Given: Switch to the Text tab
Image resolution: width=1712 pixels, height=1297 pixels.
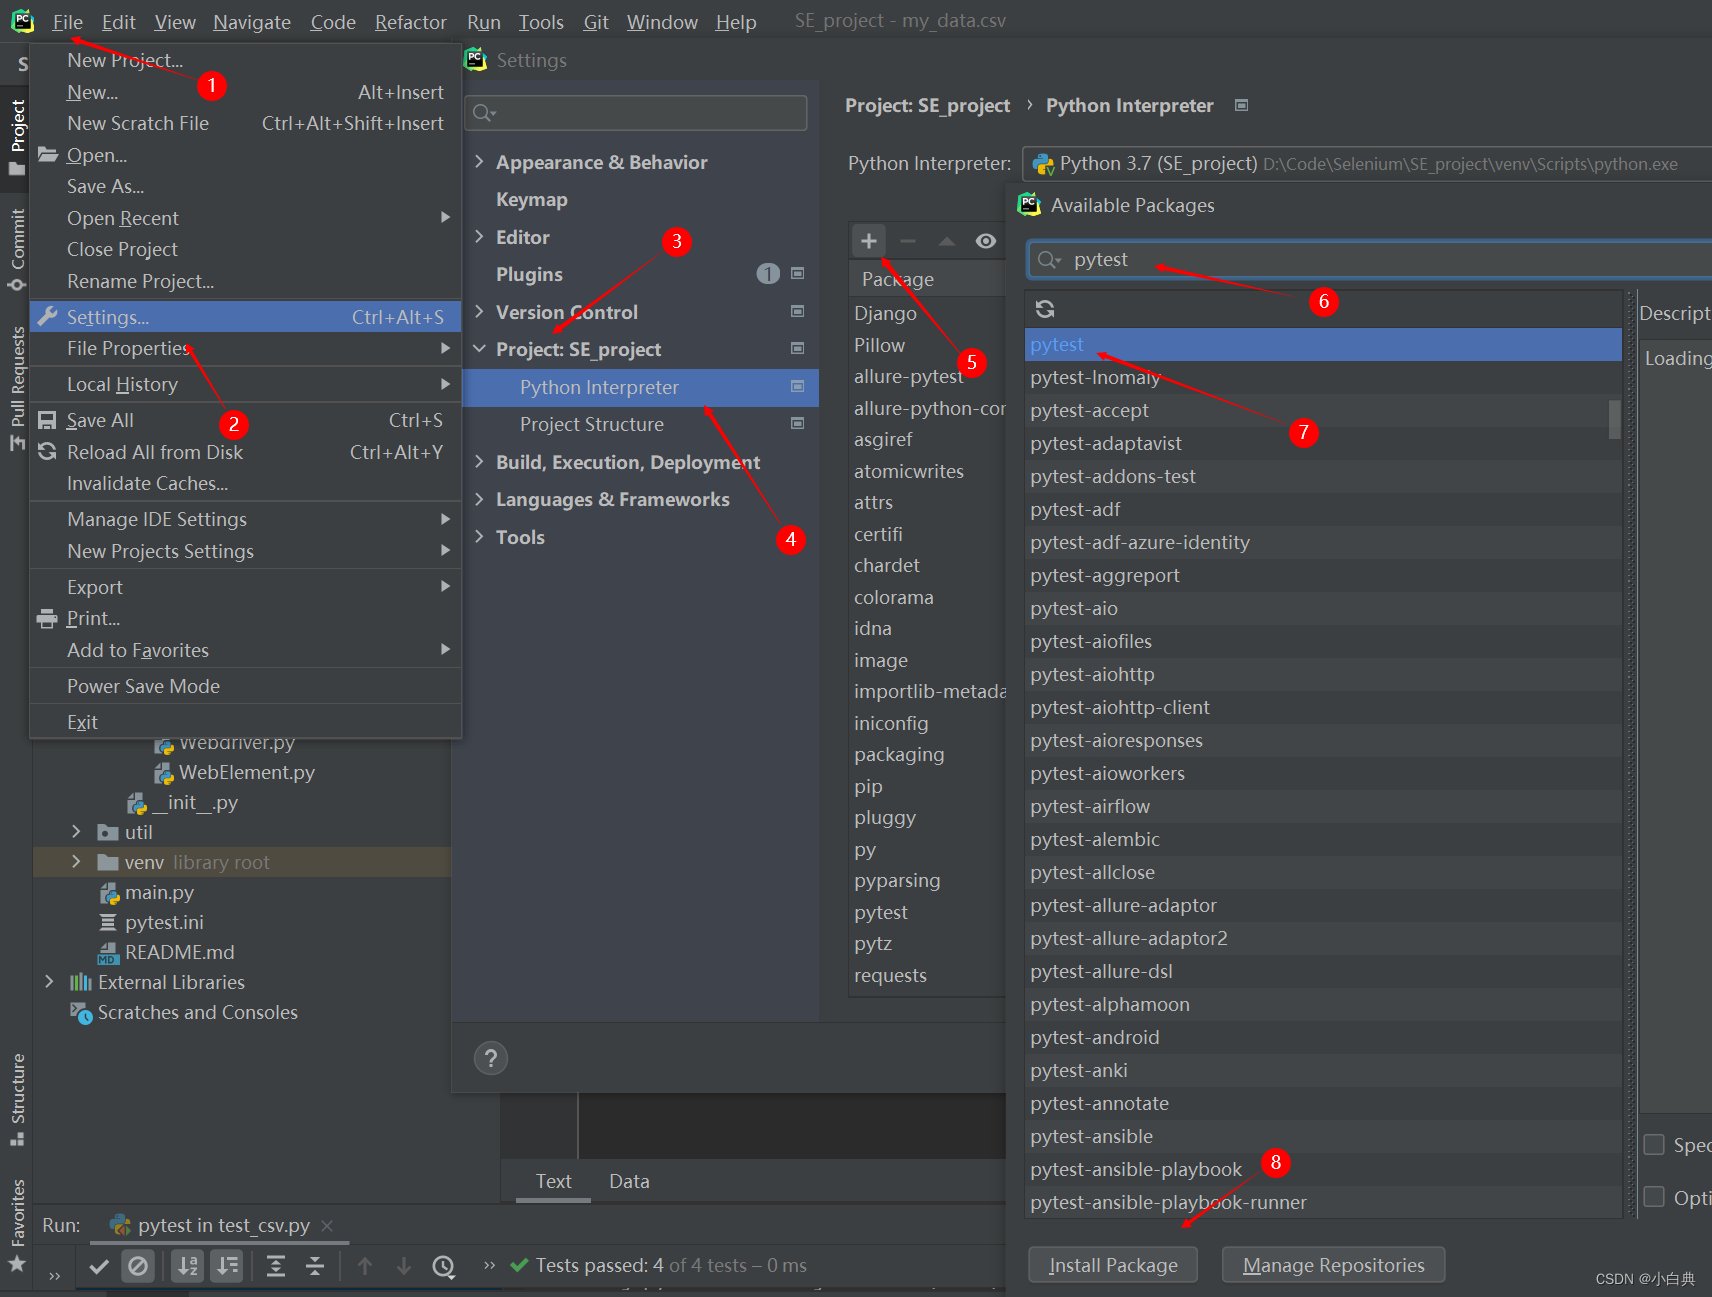Looking at the screenshot, I should 553,1181.
